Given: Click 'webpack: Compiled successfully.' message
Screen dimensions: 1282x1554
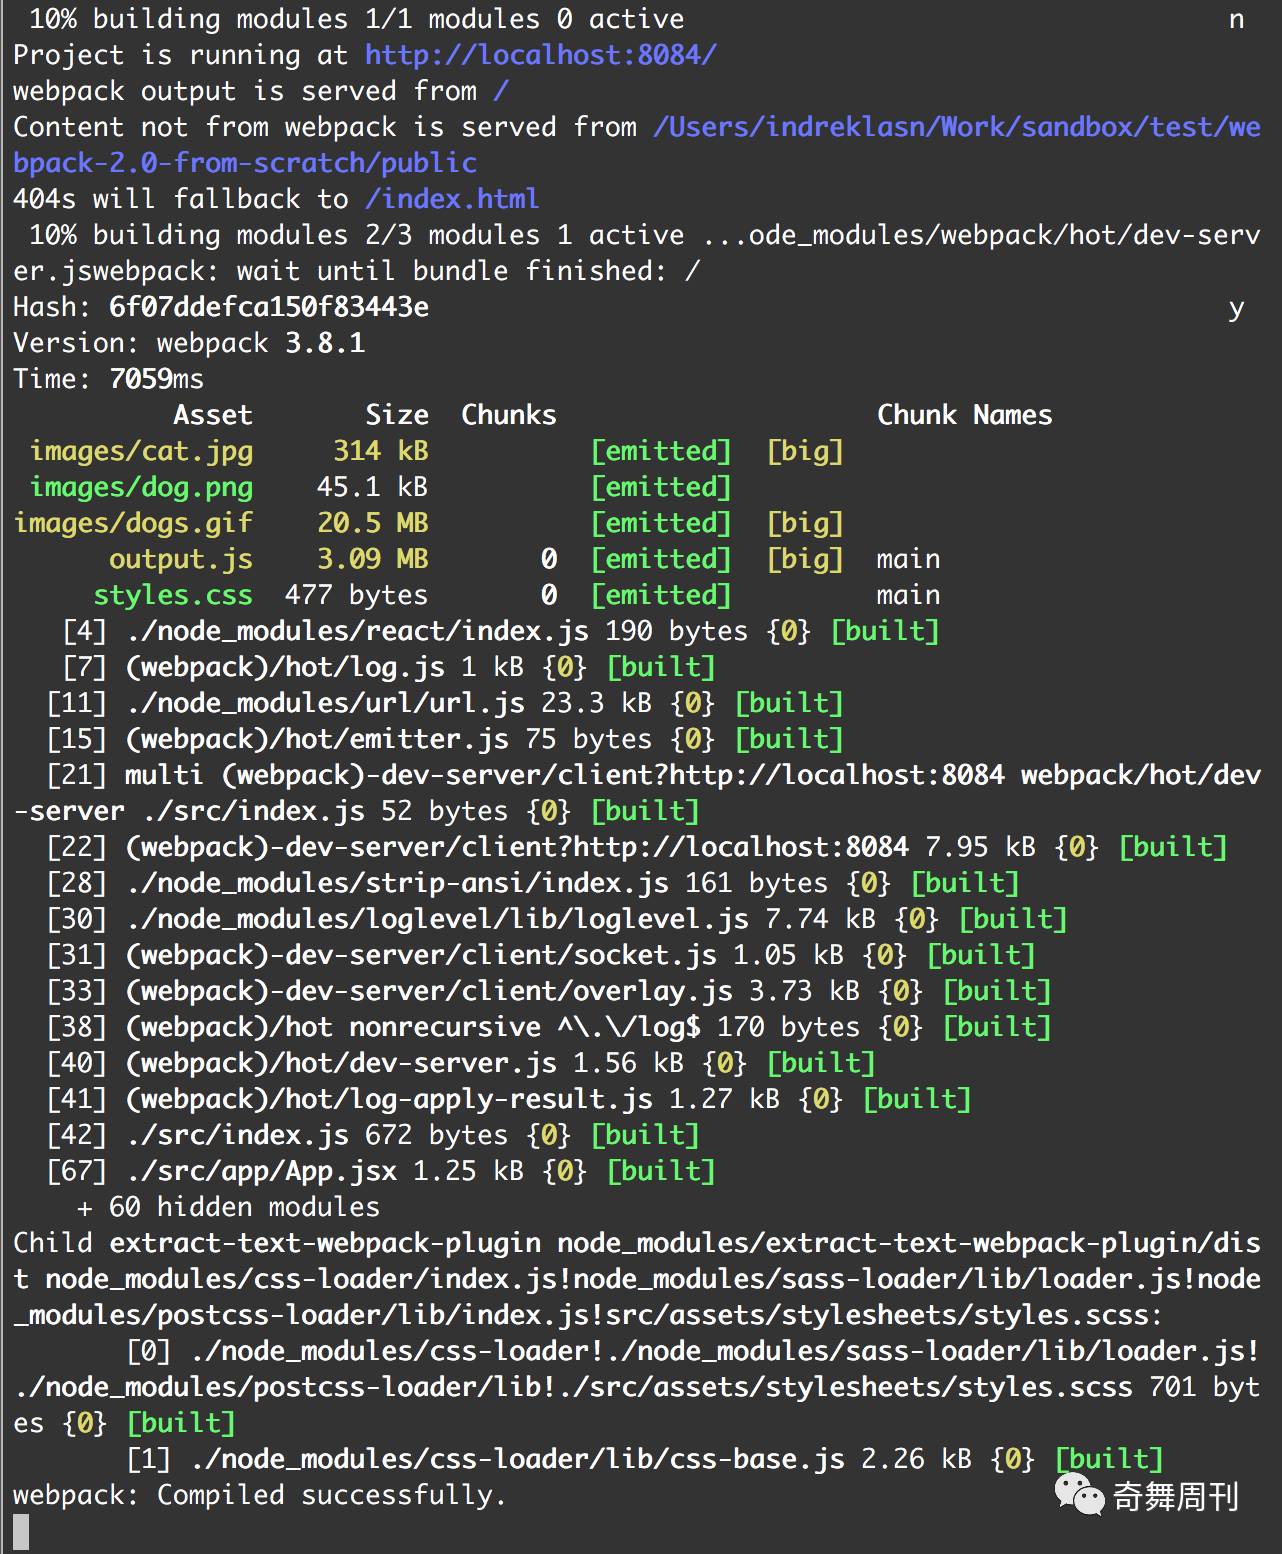Looking at the screenshot, I should [260, 1495].
